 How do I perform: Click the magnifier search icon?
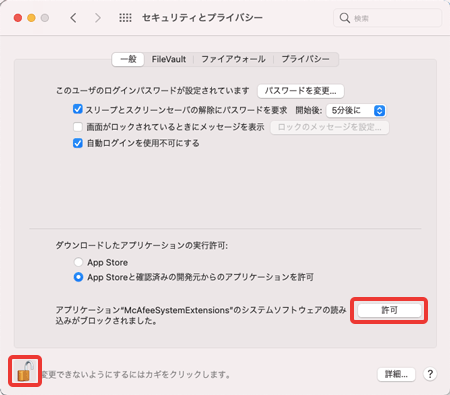pyautogui.click(x=344, y=18)
